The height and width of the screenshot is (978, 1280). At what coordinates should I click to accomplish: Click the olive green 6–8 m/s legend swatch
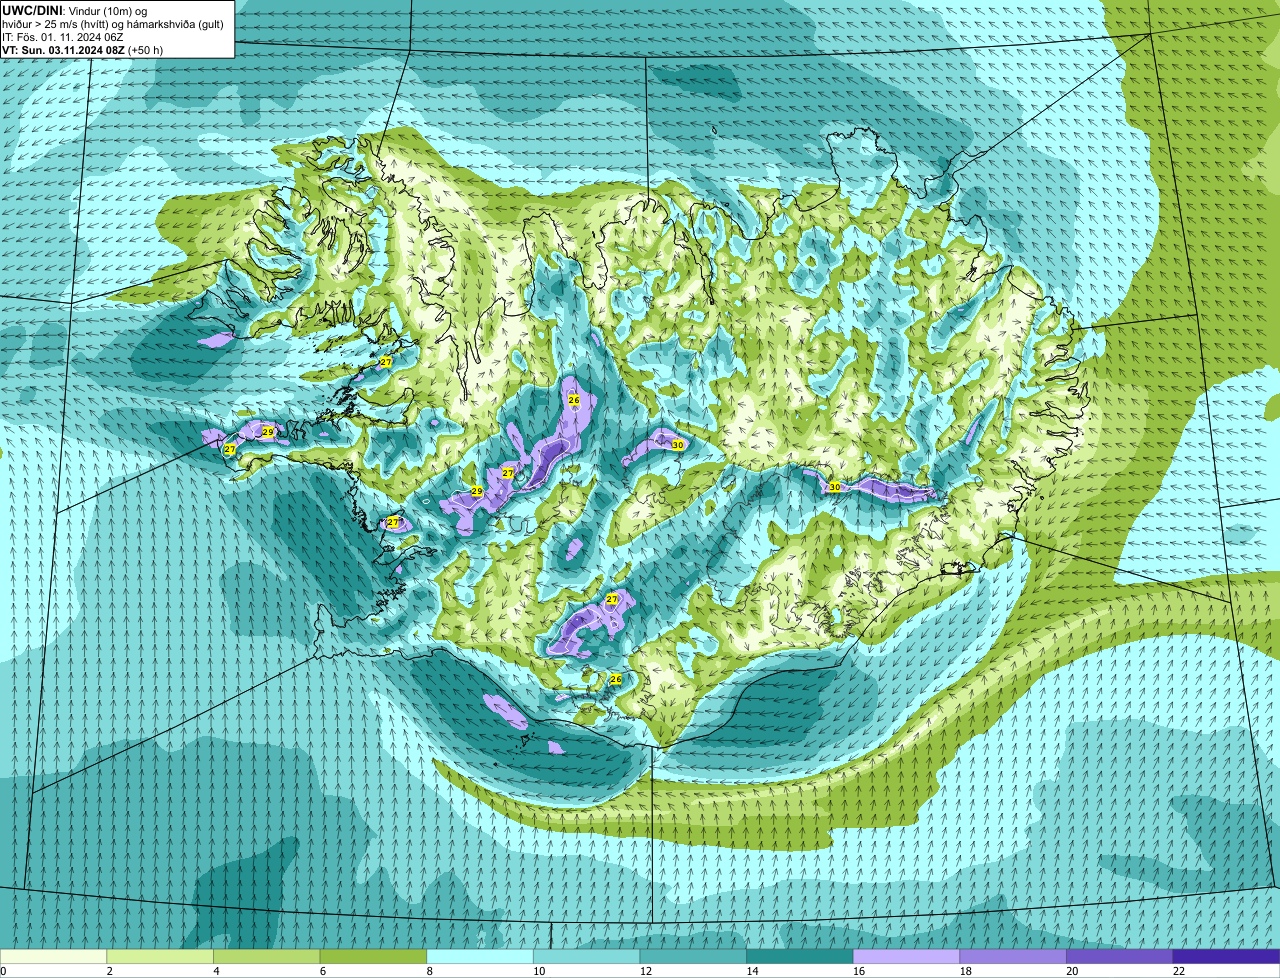[373, 956]
